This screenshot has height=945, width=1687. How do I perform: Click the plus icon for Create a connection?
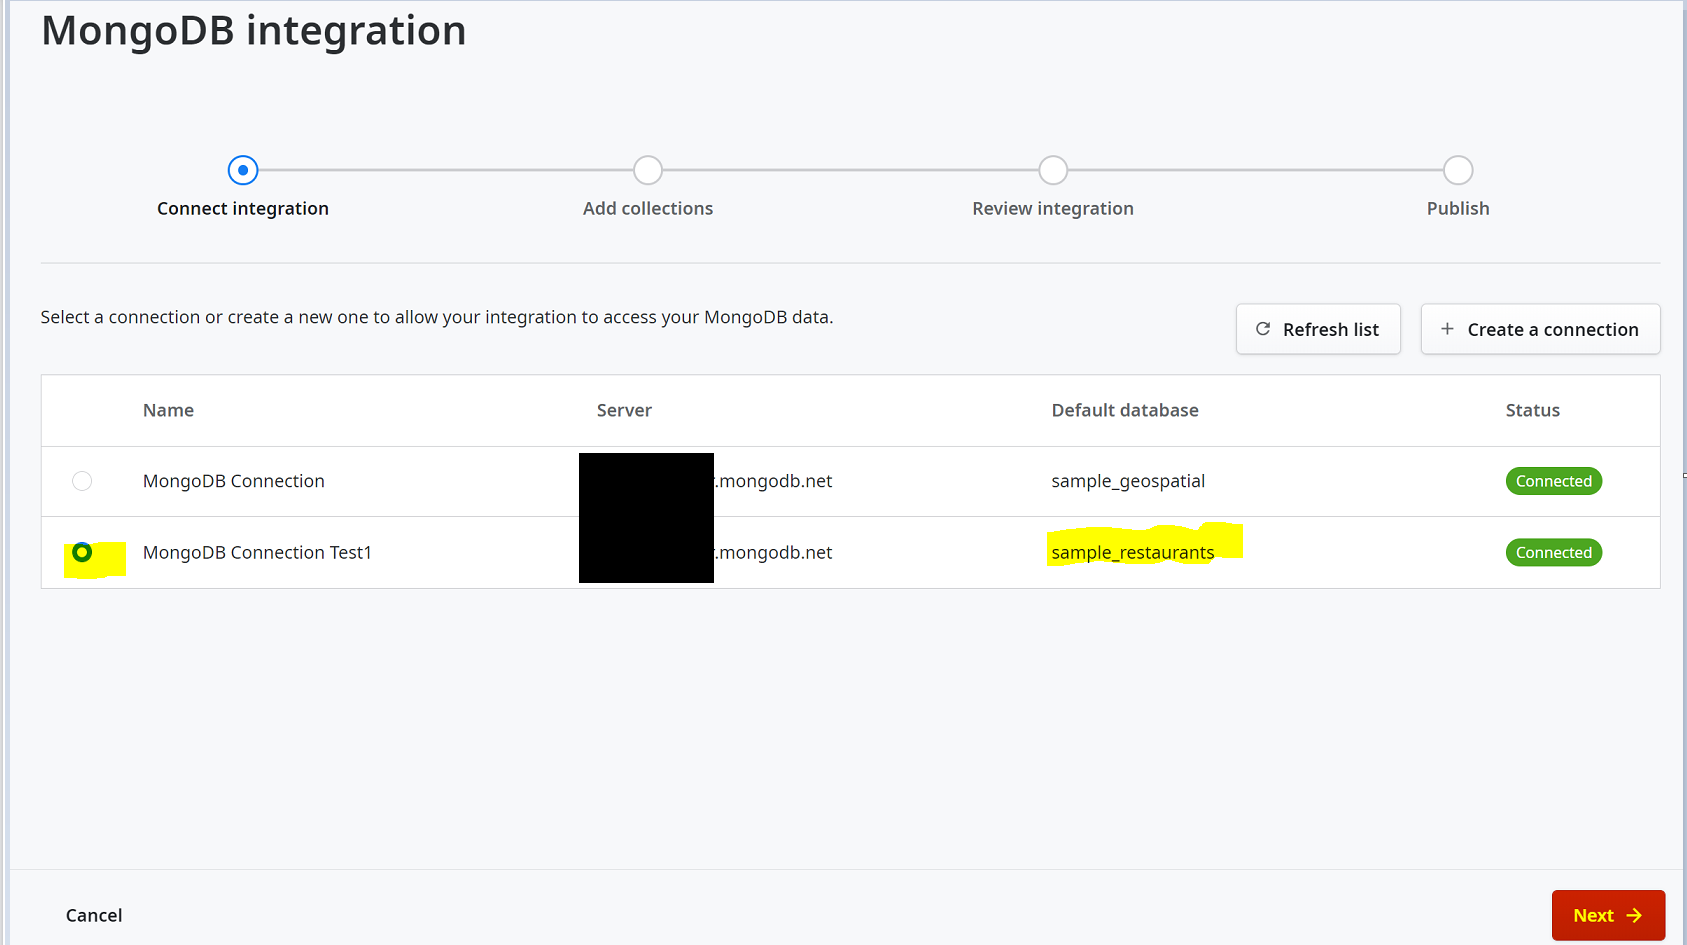[1447, 329]
